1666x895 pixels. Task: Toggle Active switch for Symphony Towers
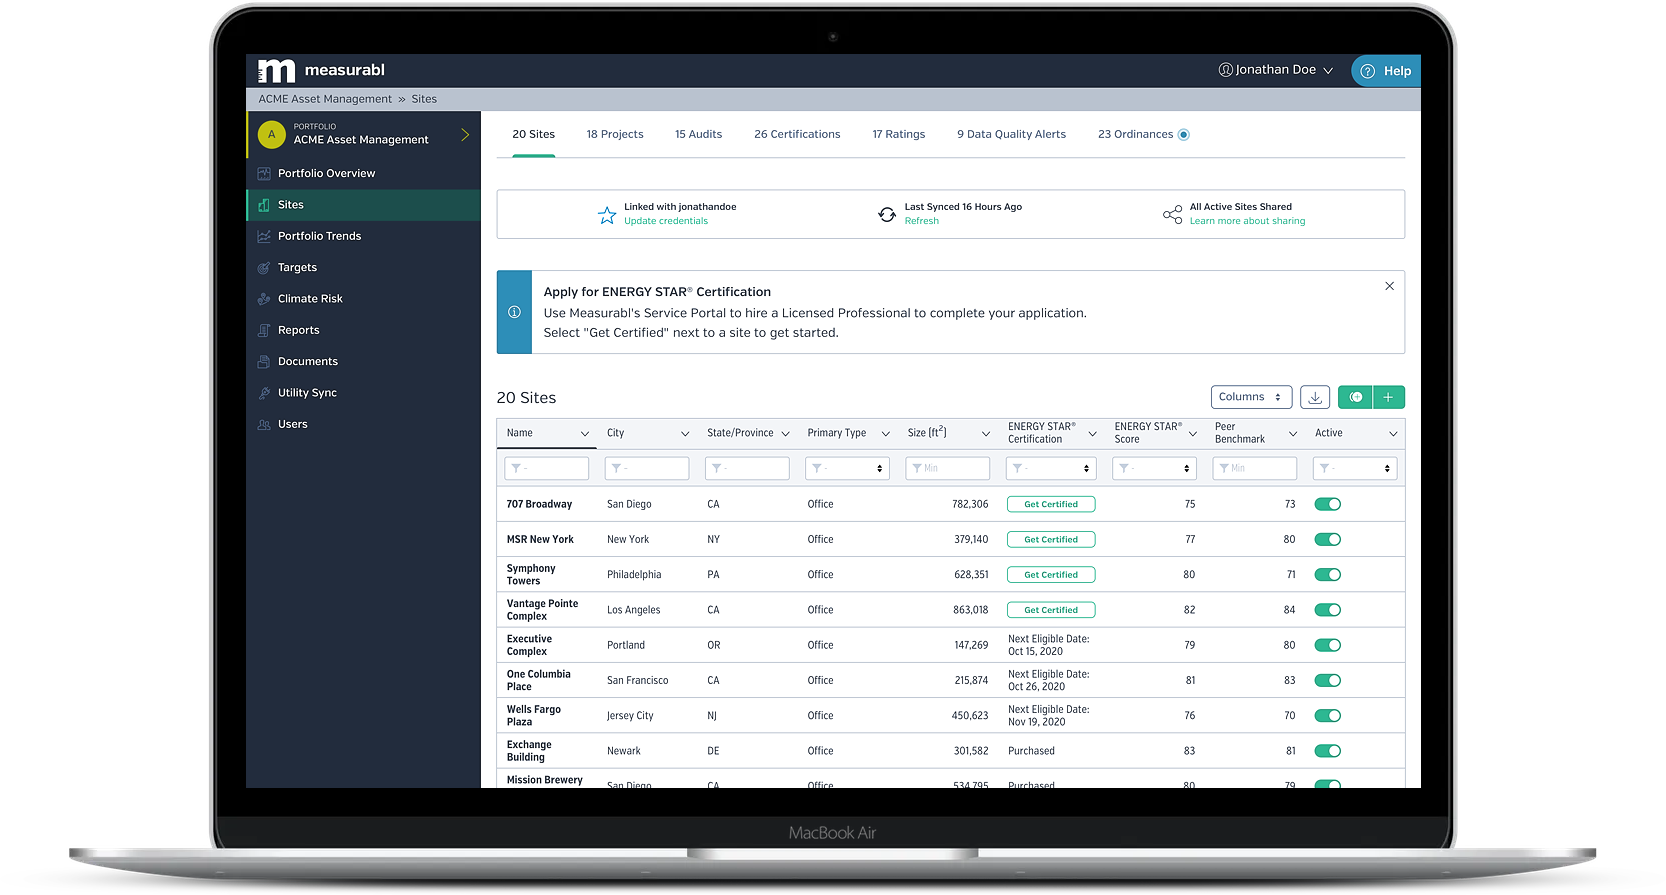click(1328, 575)
